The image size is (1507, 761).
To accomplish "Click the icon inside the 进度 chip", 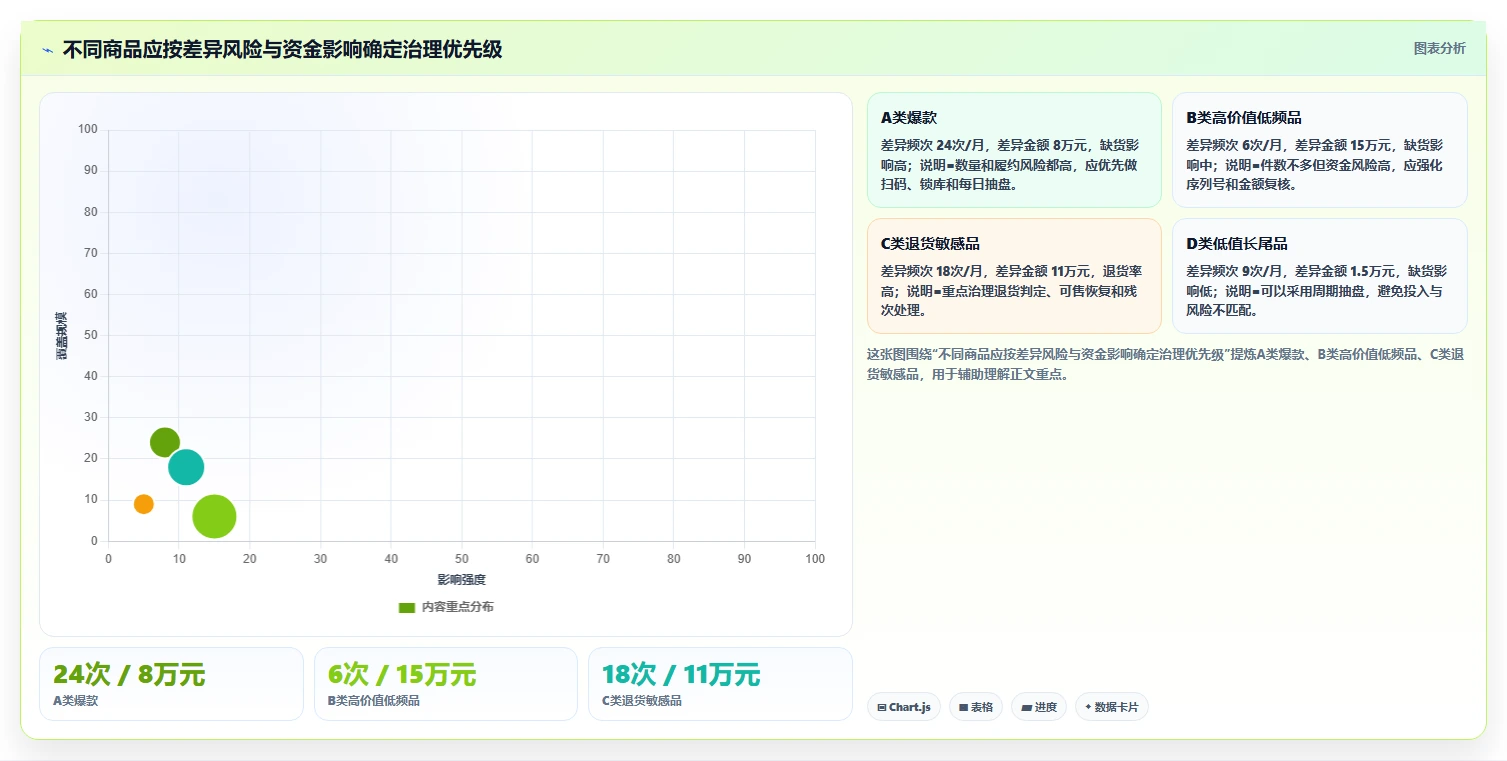I will coord(1026,708).
